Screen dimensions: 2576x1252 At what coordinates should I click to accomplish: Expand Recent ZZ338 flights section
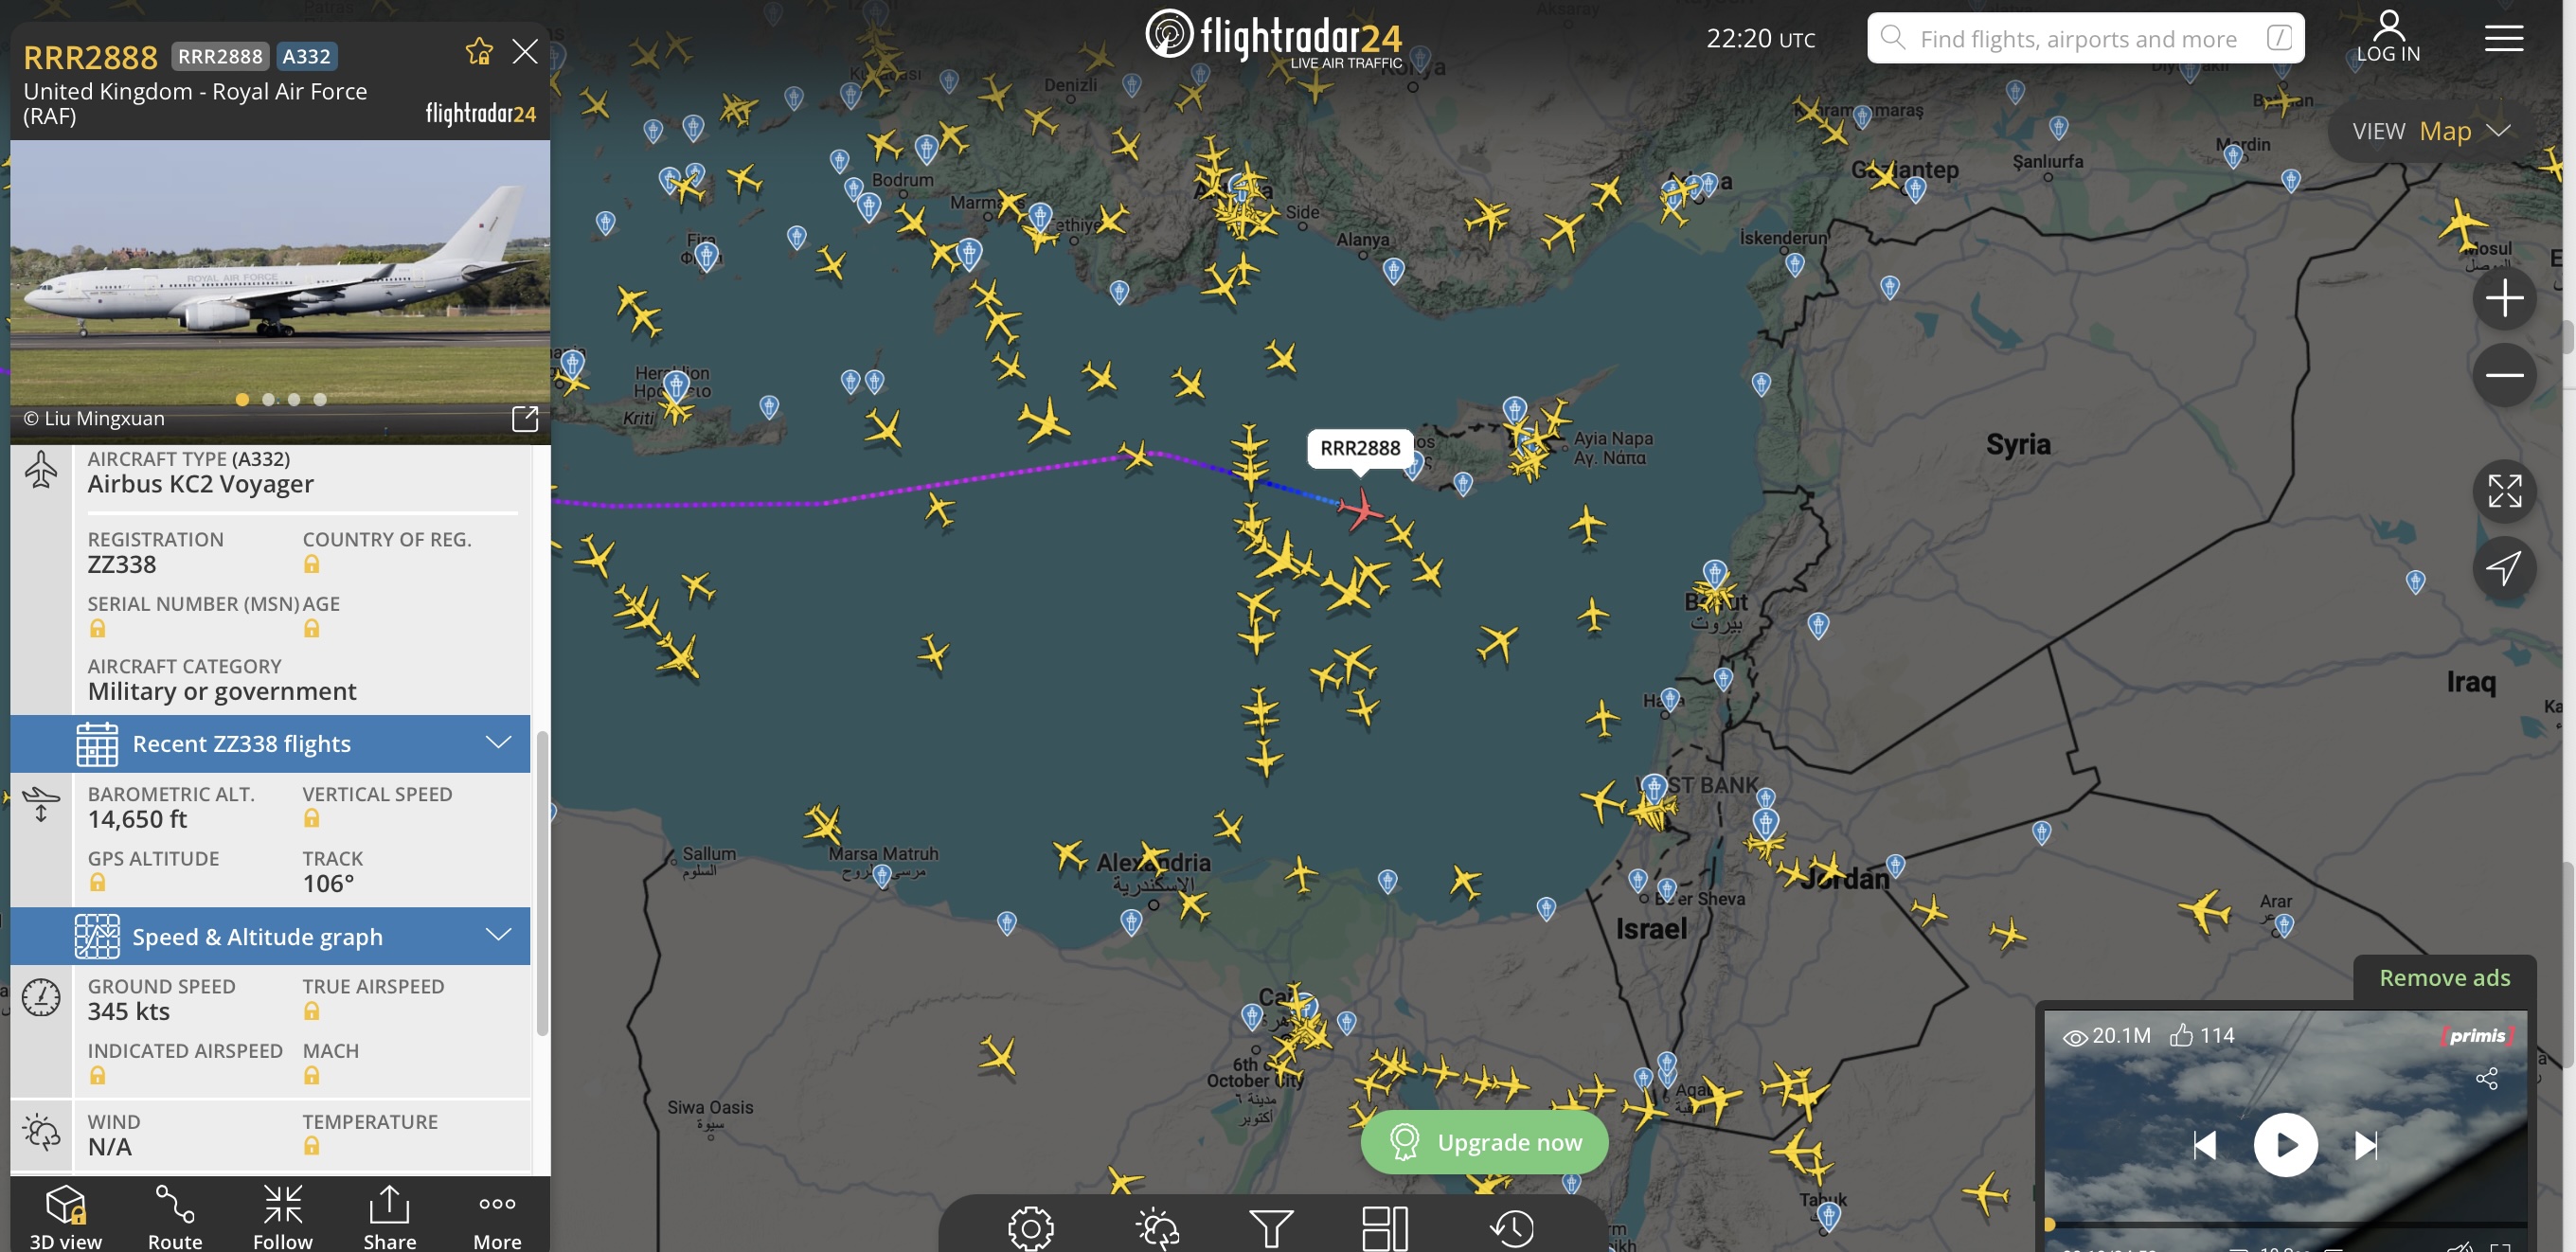tap(270, 743)
